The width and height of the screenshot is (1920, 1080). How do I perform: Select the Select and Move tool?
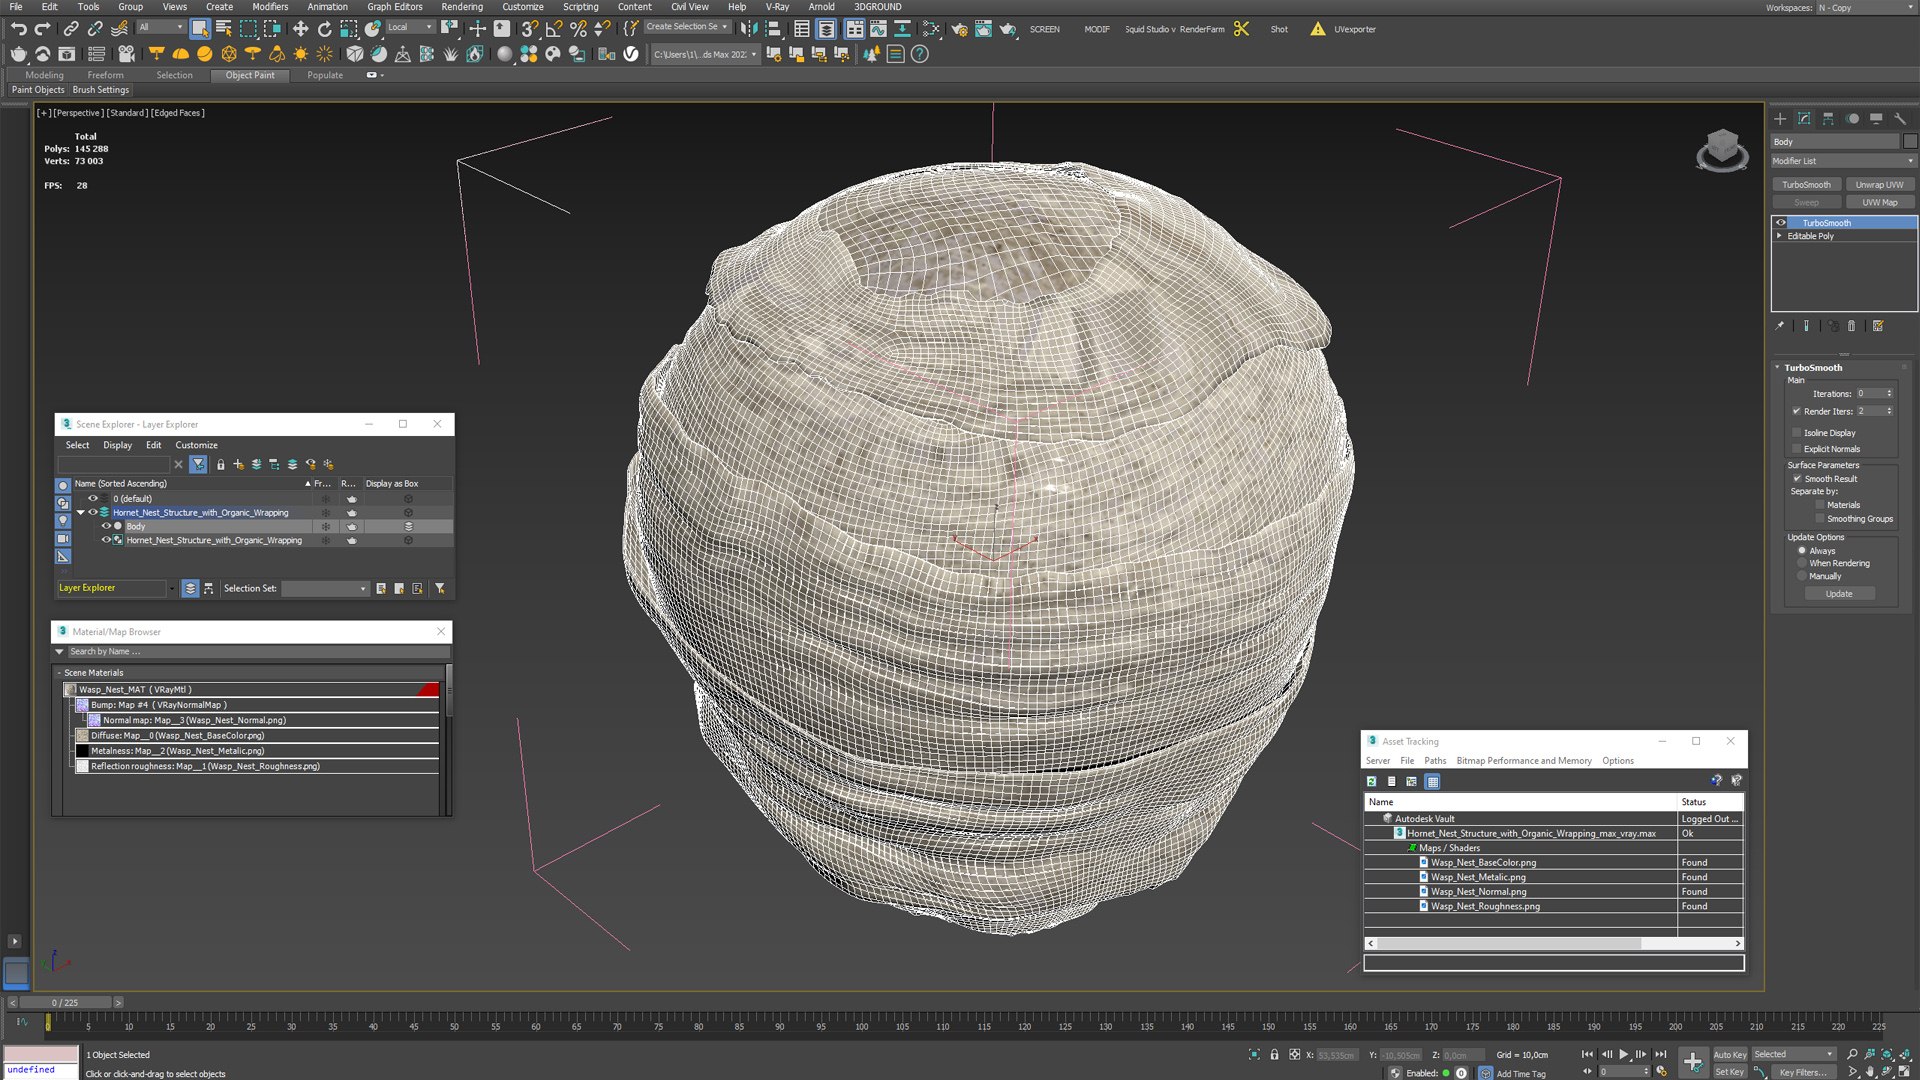[300, 29]
